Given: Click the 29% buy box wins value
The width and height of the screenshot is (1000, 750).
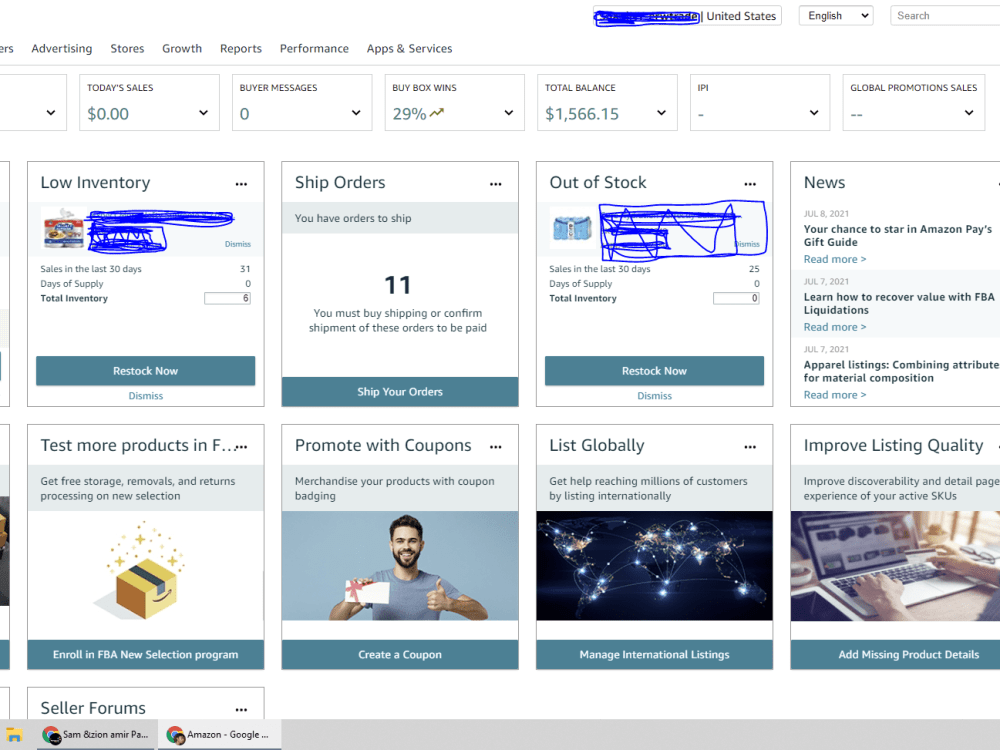Looking at the screenshot, I should 409,114.
